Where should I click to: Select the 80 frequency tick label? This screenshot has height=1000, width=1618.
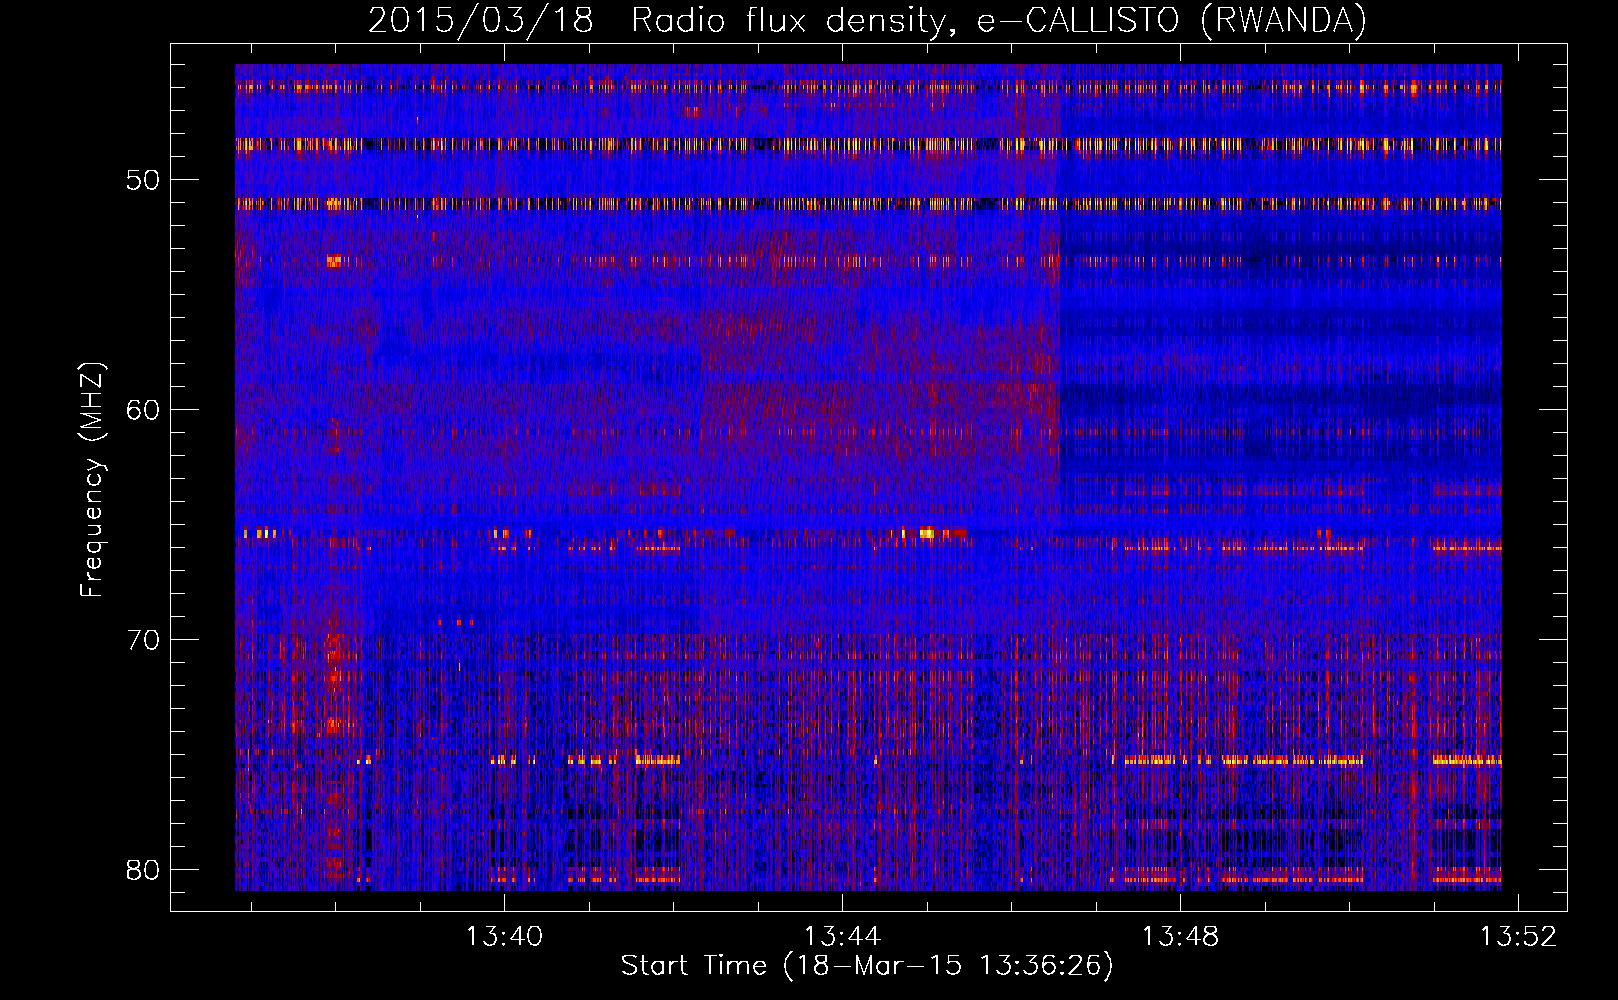click(x=143, y=870)
